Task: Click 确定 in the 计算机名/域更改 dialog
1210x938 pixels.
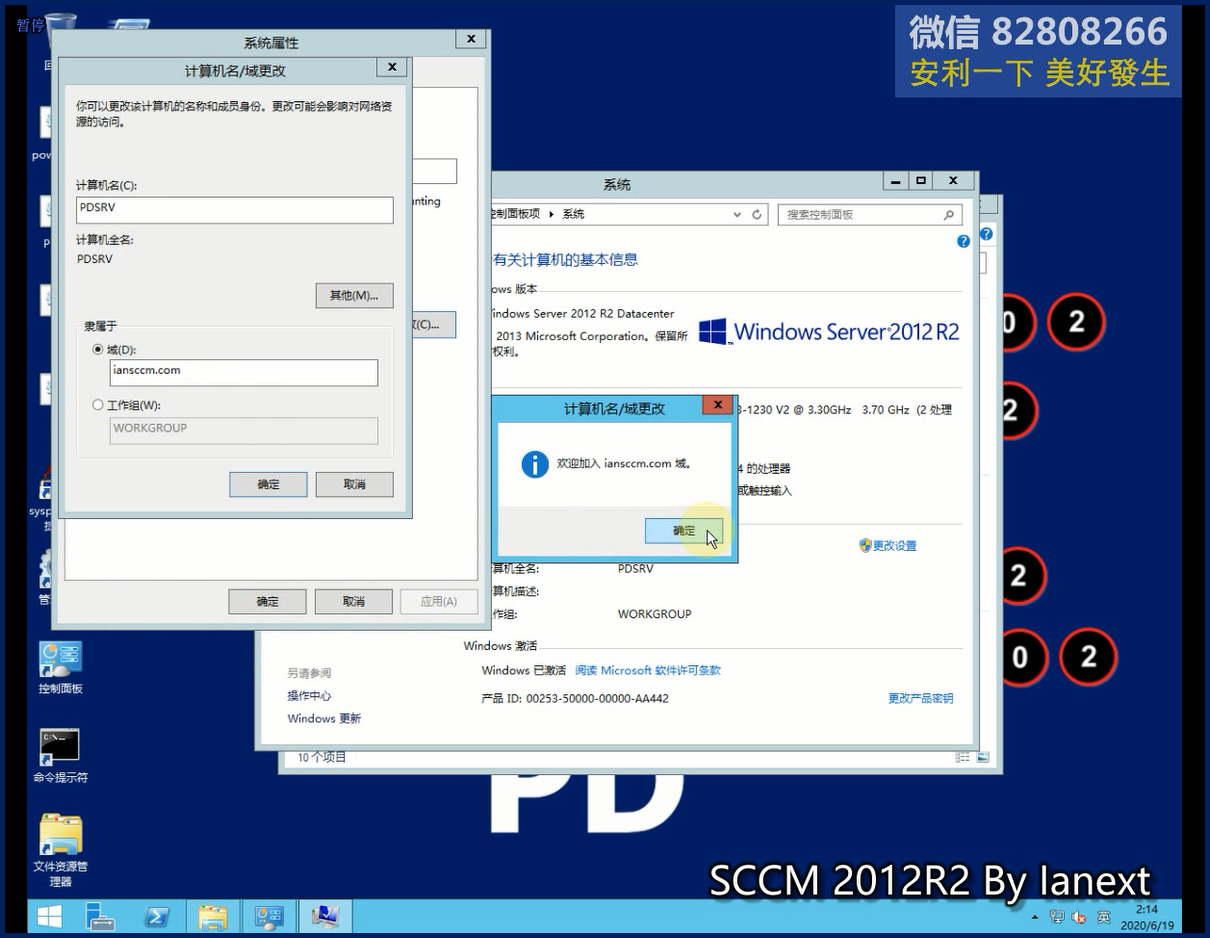Action: 268,484
